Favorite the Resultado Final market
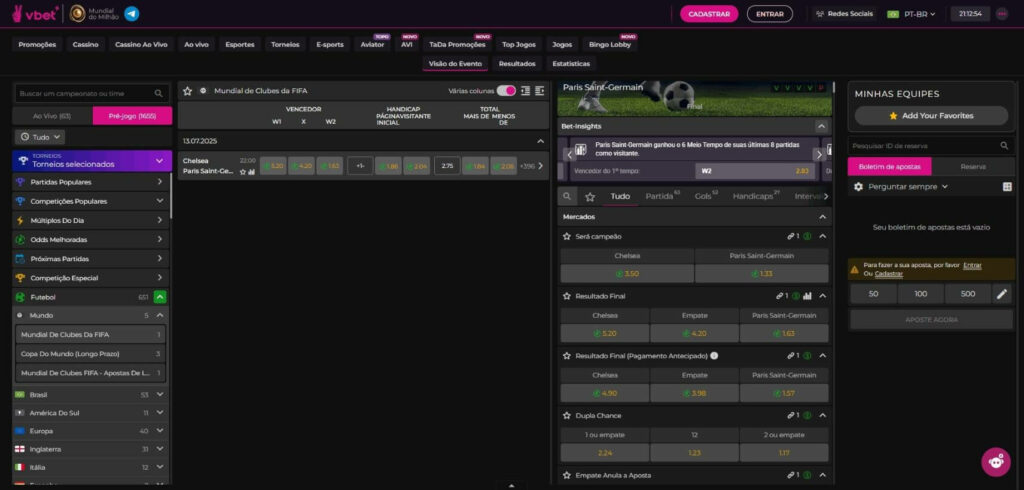This screenshot has width=1024, height=490. tap(567, 296)
